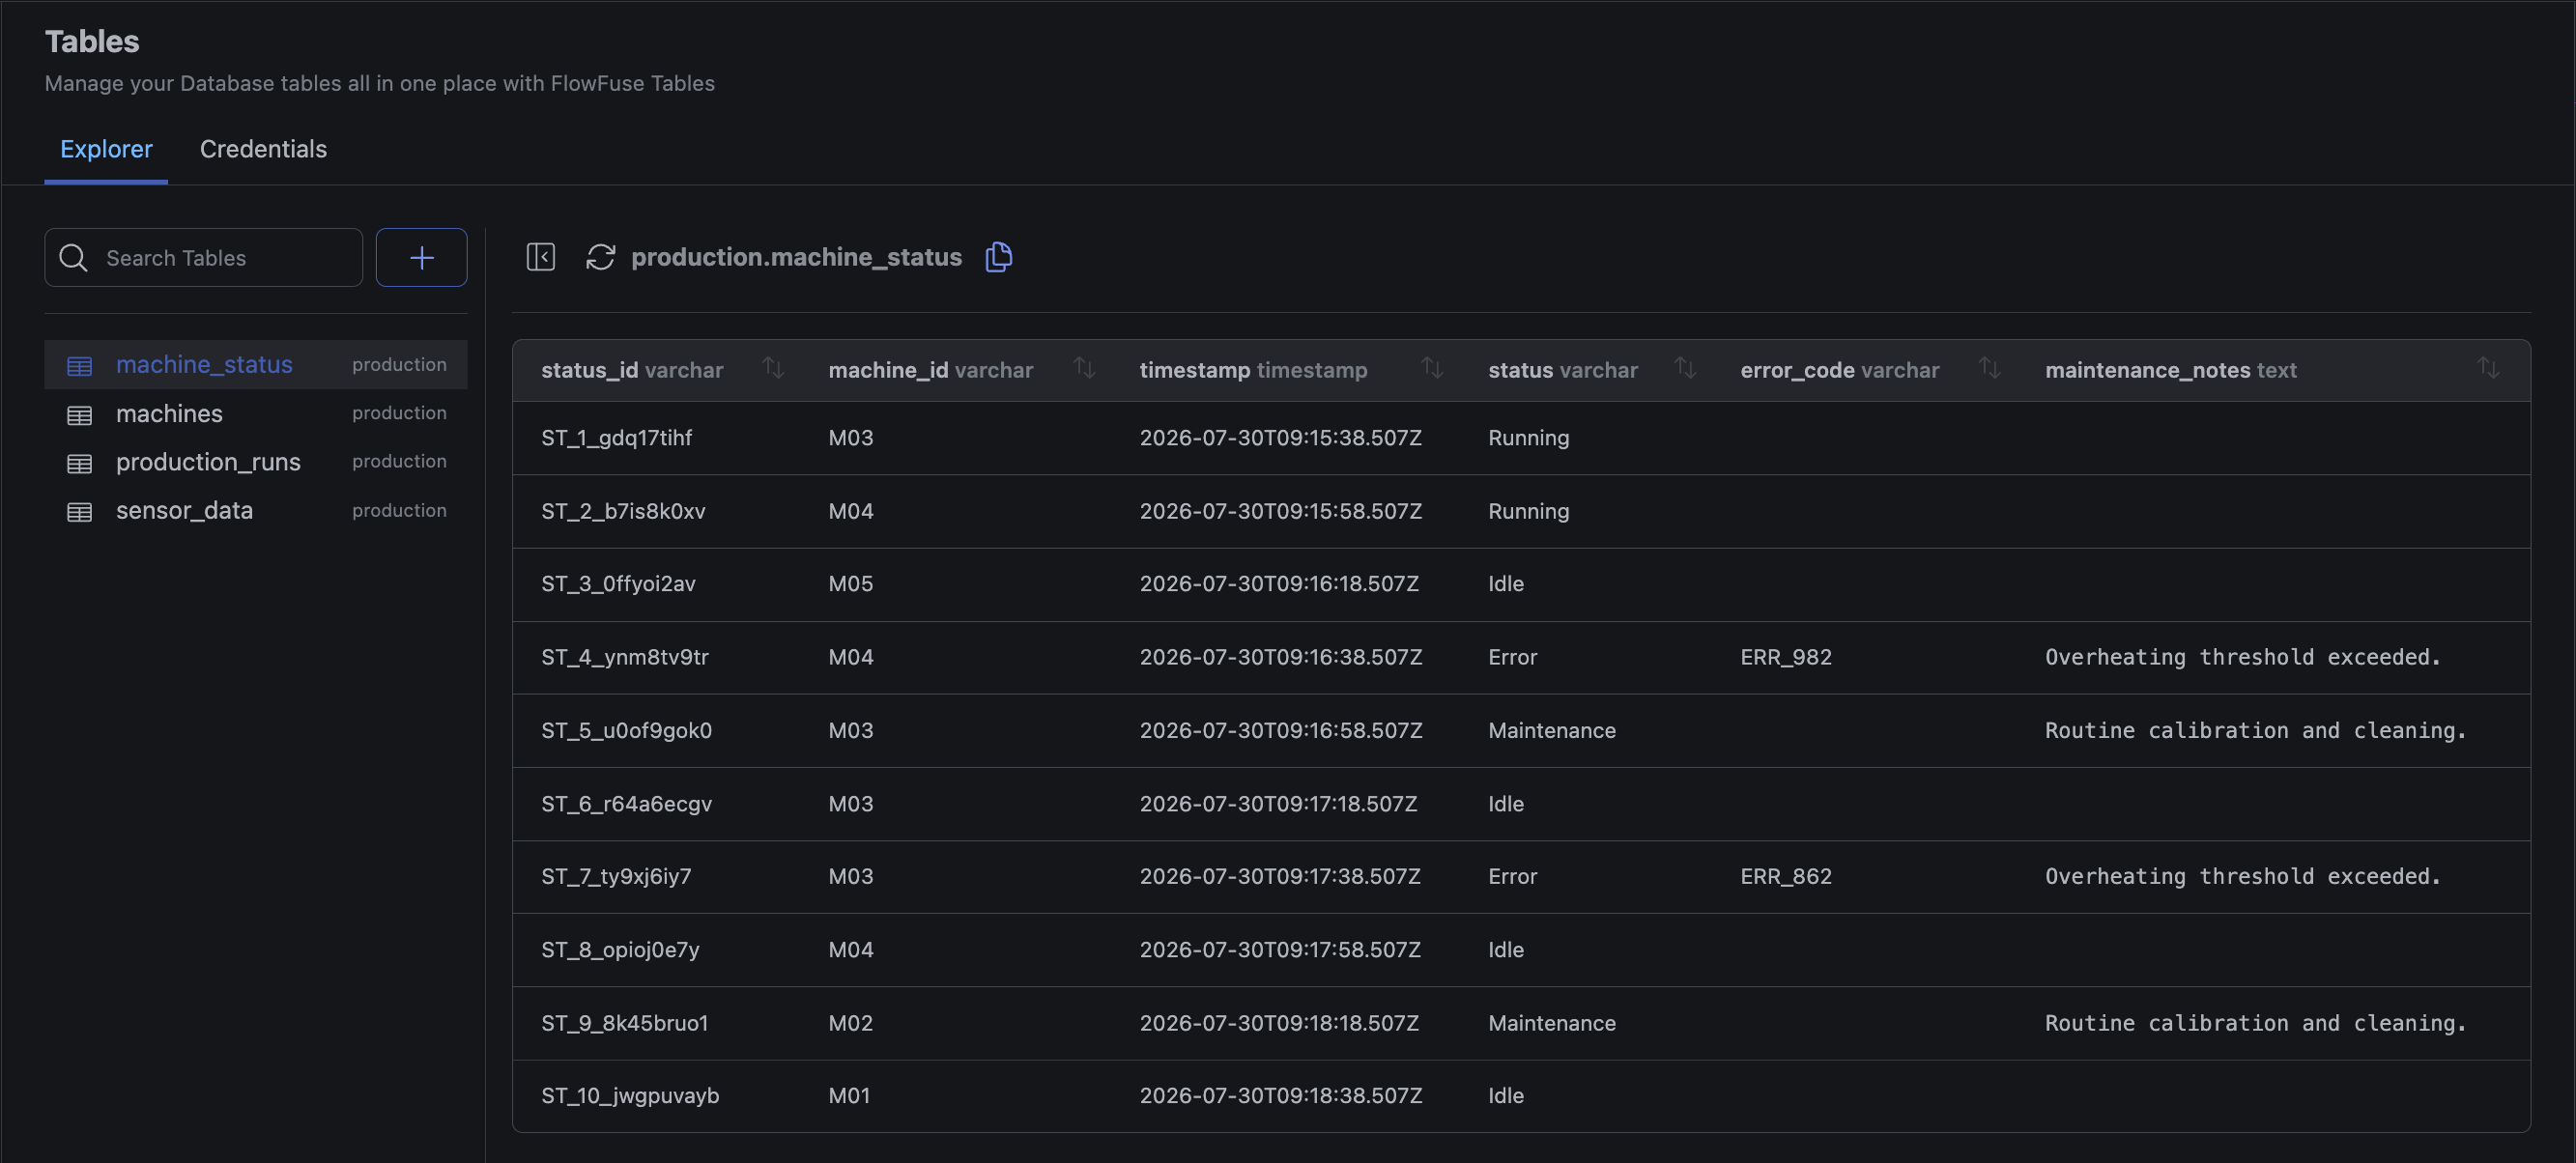Click the Tables page heading

click(92, 41)
